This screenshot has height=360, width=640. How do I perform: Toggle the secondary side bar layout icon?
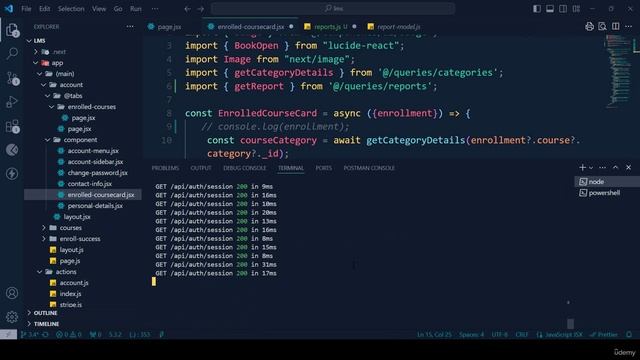pos(563,9)
